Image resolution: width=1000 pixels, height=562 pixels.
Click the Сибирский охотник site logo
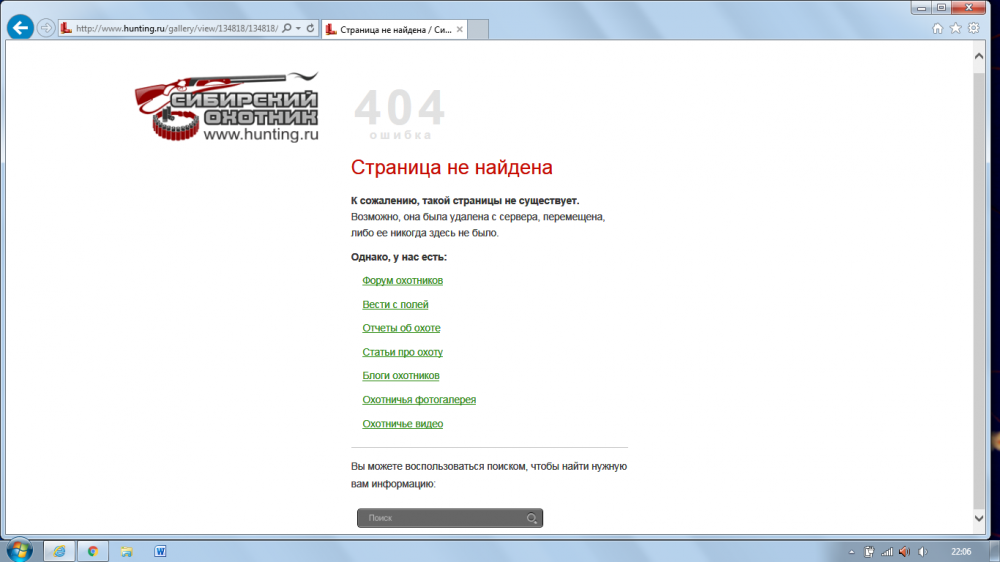[228, 106]
